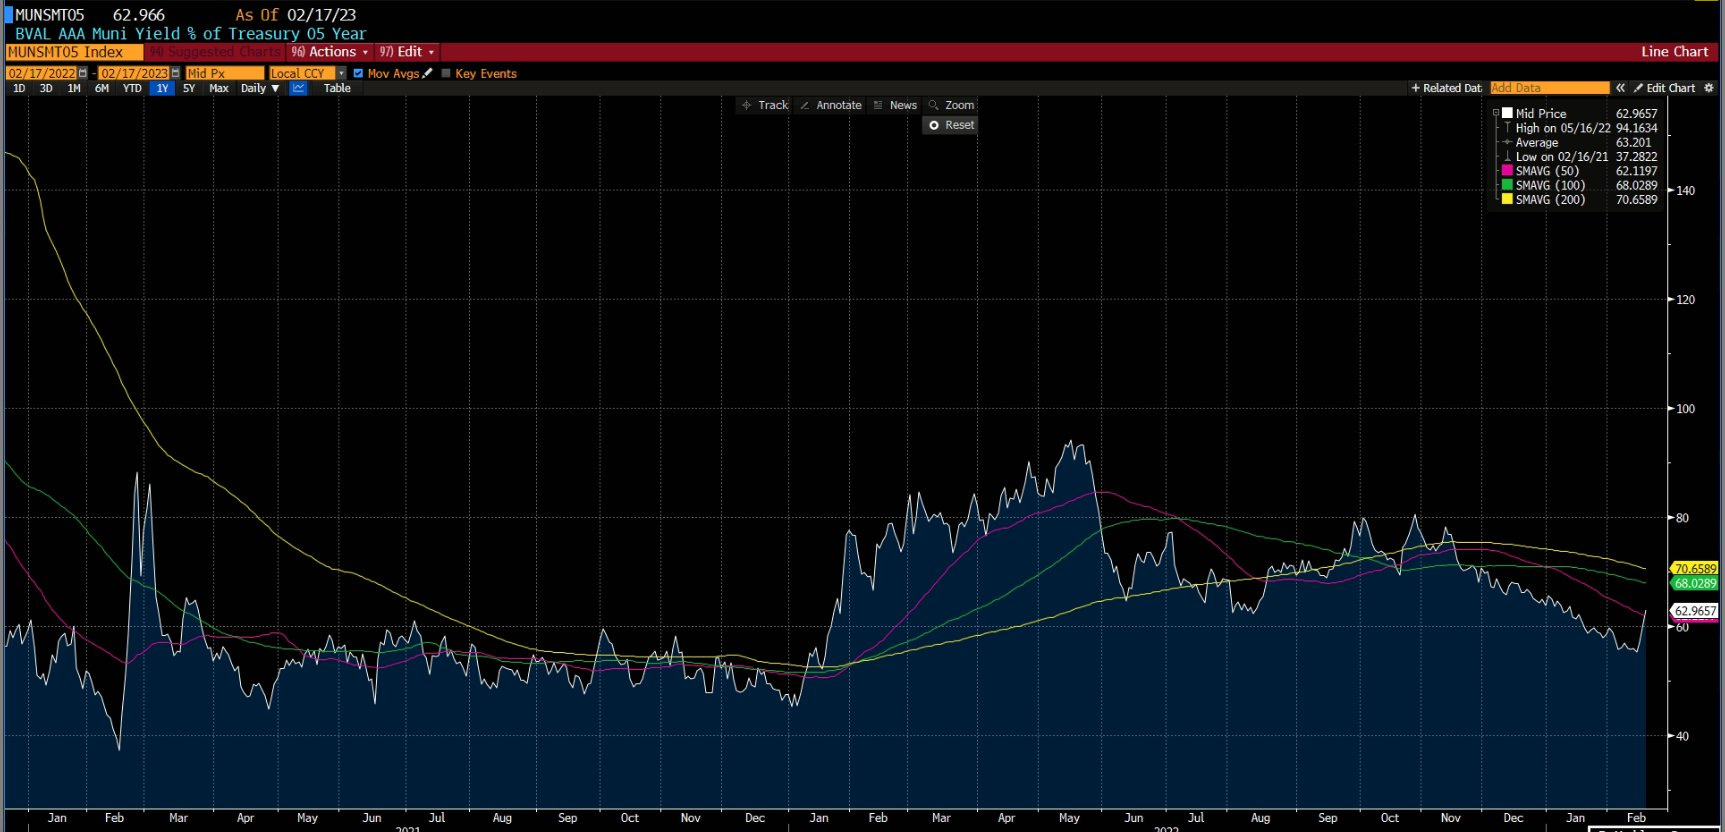
Task: Select the YTD time range
Action: [x=132, y=88]
